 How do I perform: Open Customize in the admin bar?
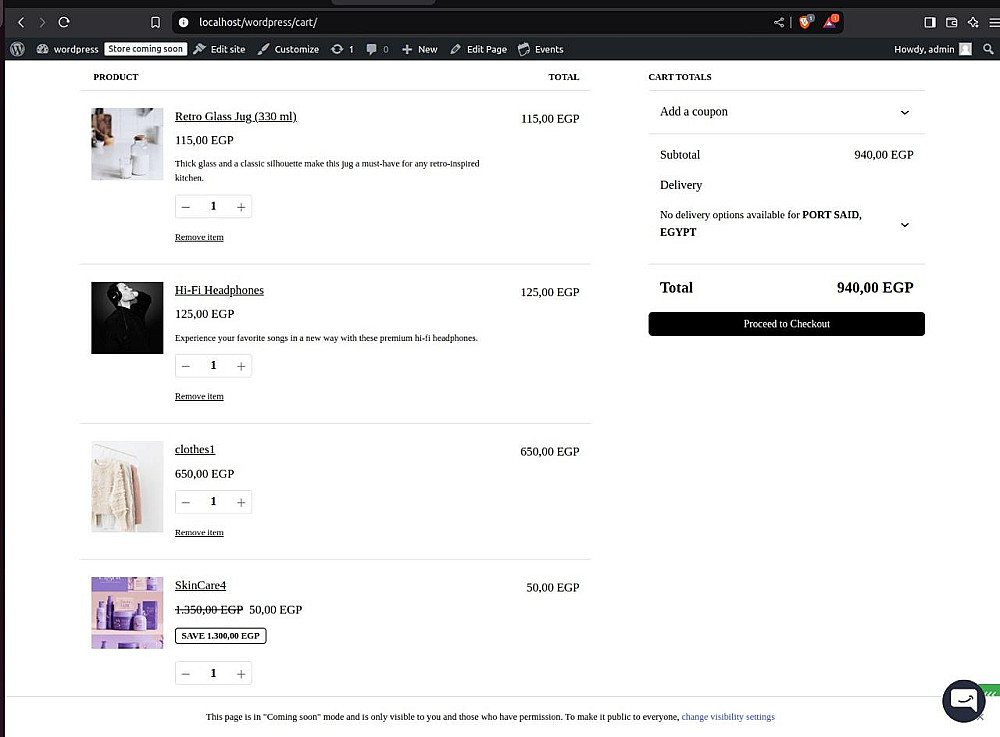coord(288,49)
